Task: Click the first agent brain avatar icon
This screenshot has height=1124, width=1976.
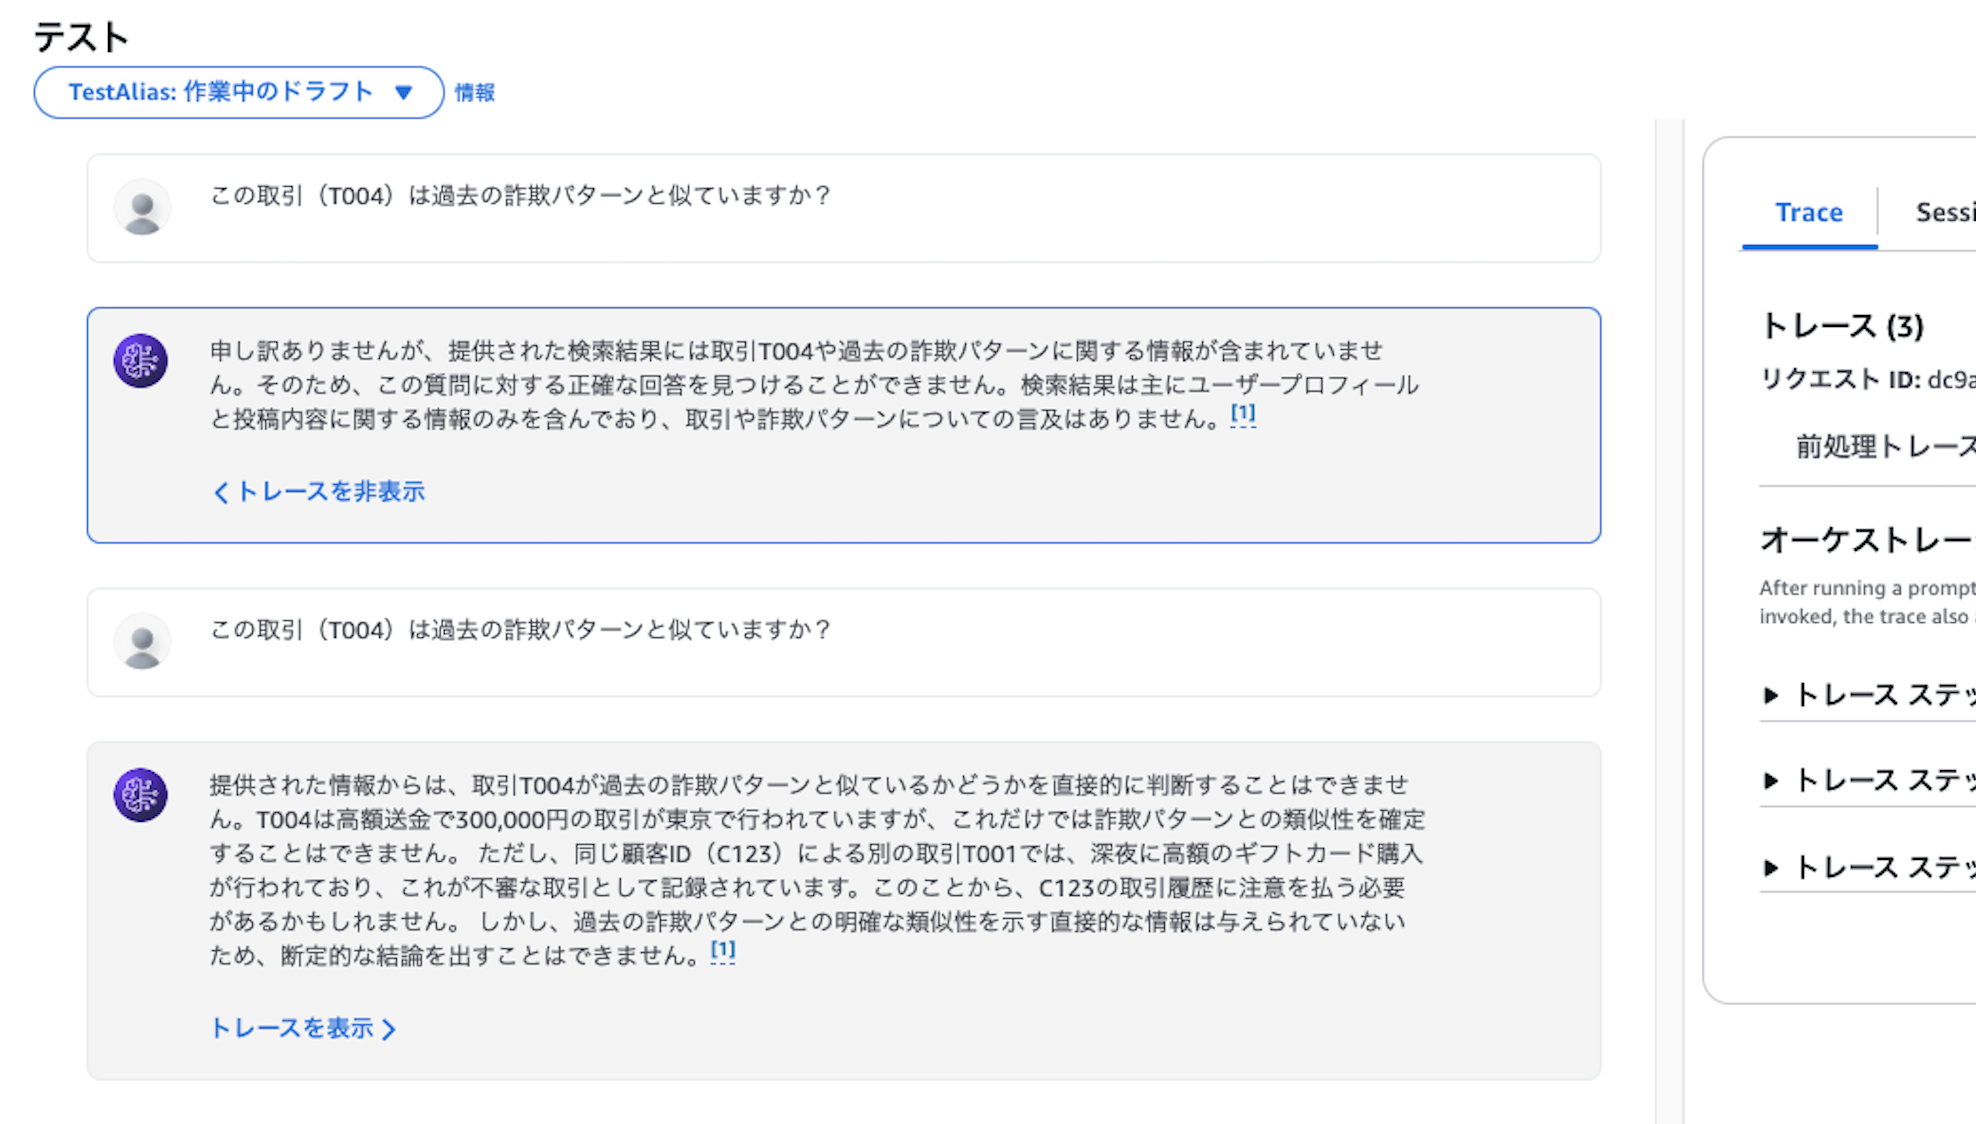Action: coord(140,360)
